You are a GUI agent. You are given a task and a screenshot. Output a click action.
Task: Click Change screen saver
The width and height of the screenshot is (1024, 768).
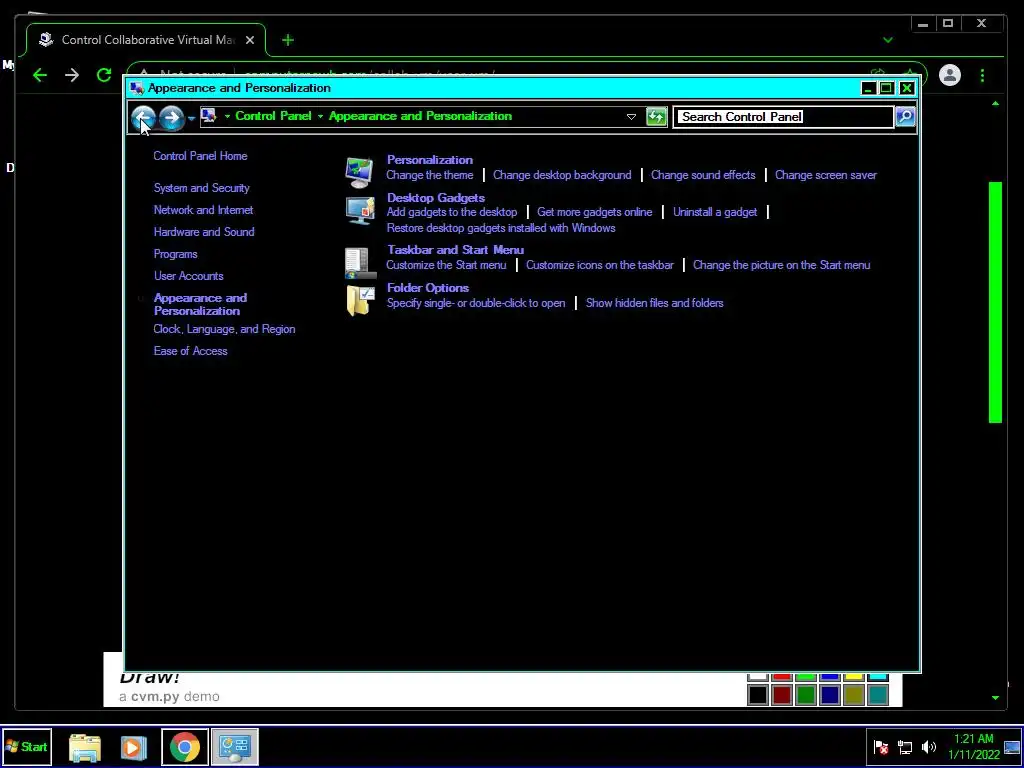tap(825, 175)
